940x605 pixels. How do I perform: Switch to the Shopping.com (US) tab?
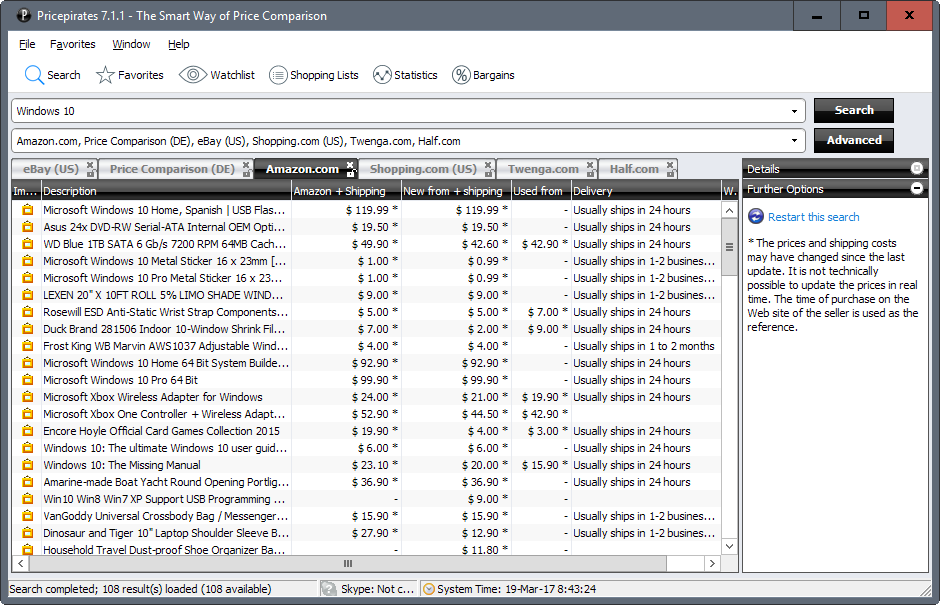coord(423,169)
